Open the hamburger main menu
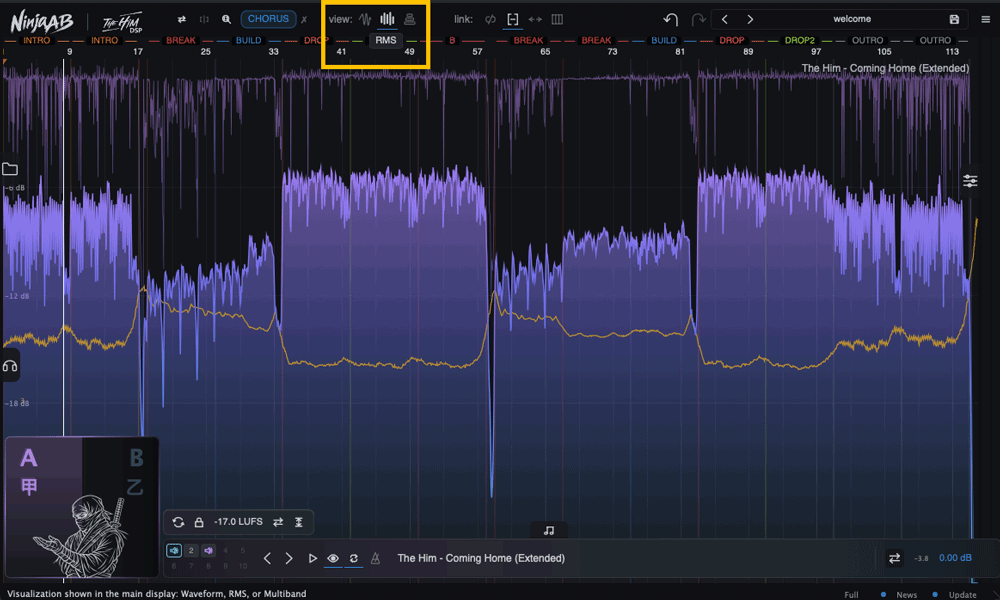Image resolution: width=1000 pixels, height=600 pixels. pos(985,20)
